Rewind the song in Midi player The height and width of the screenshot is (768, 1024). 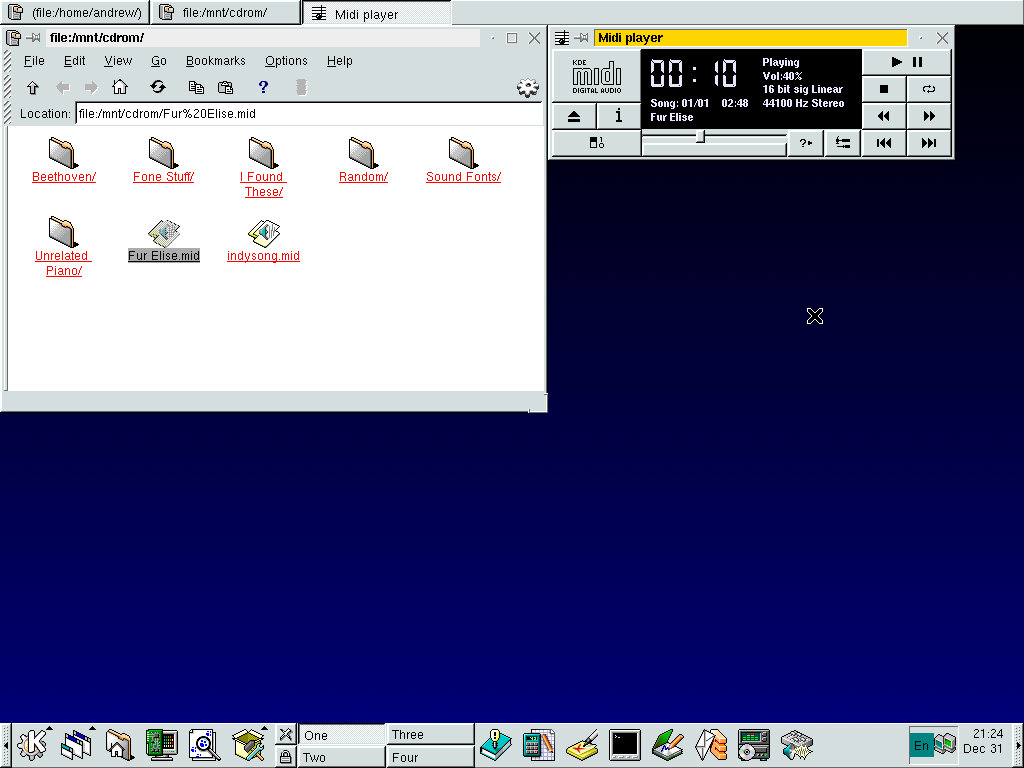(x=884, y=116)
